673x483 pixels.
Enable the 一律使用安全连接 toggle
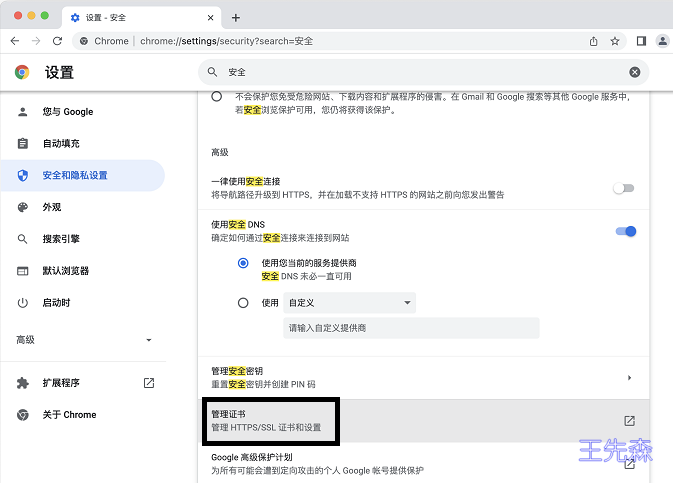[x=624, y=188]
